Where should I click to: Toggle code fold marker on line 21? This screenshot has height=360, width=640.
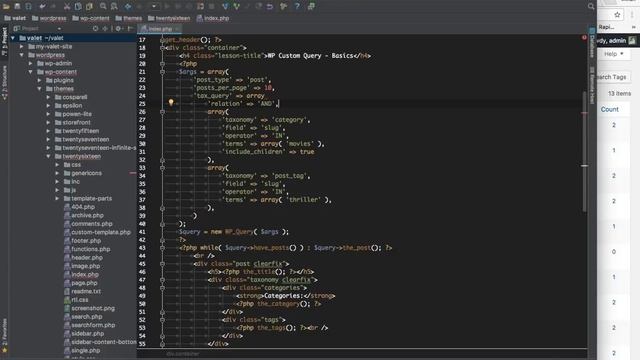pos(162,72)
